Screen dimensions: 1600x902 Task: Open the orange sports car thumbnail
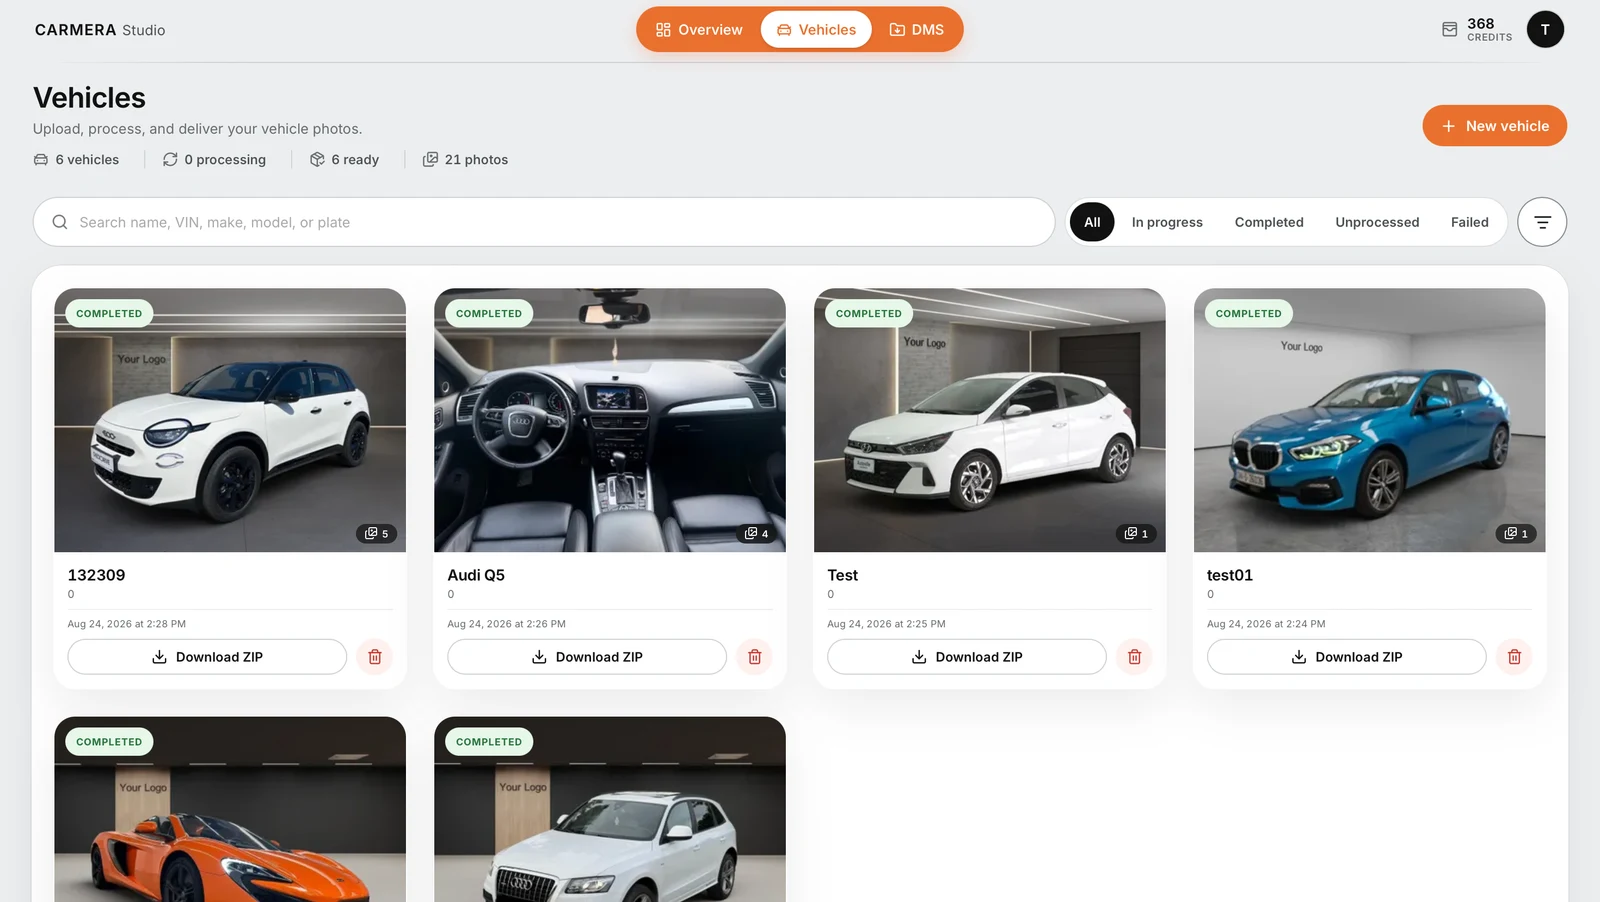pos(230,810)
